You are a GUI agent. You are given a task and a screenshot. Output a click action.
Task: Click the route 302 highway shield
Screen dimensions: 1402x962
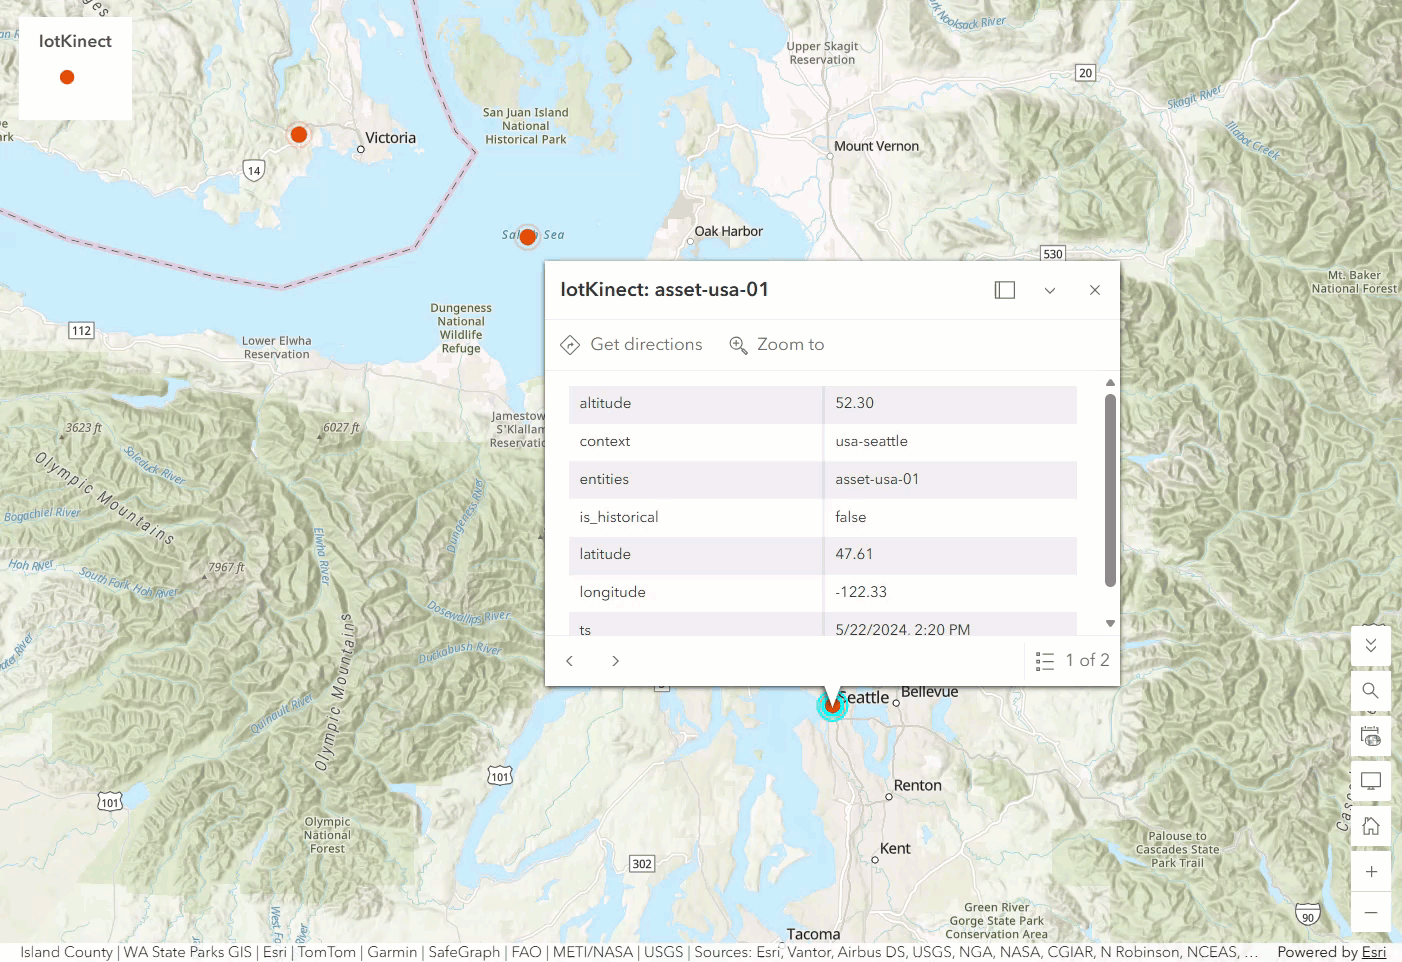(x=642, y=864)
